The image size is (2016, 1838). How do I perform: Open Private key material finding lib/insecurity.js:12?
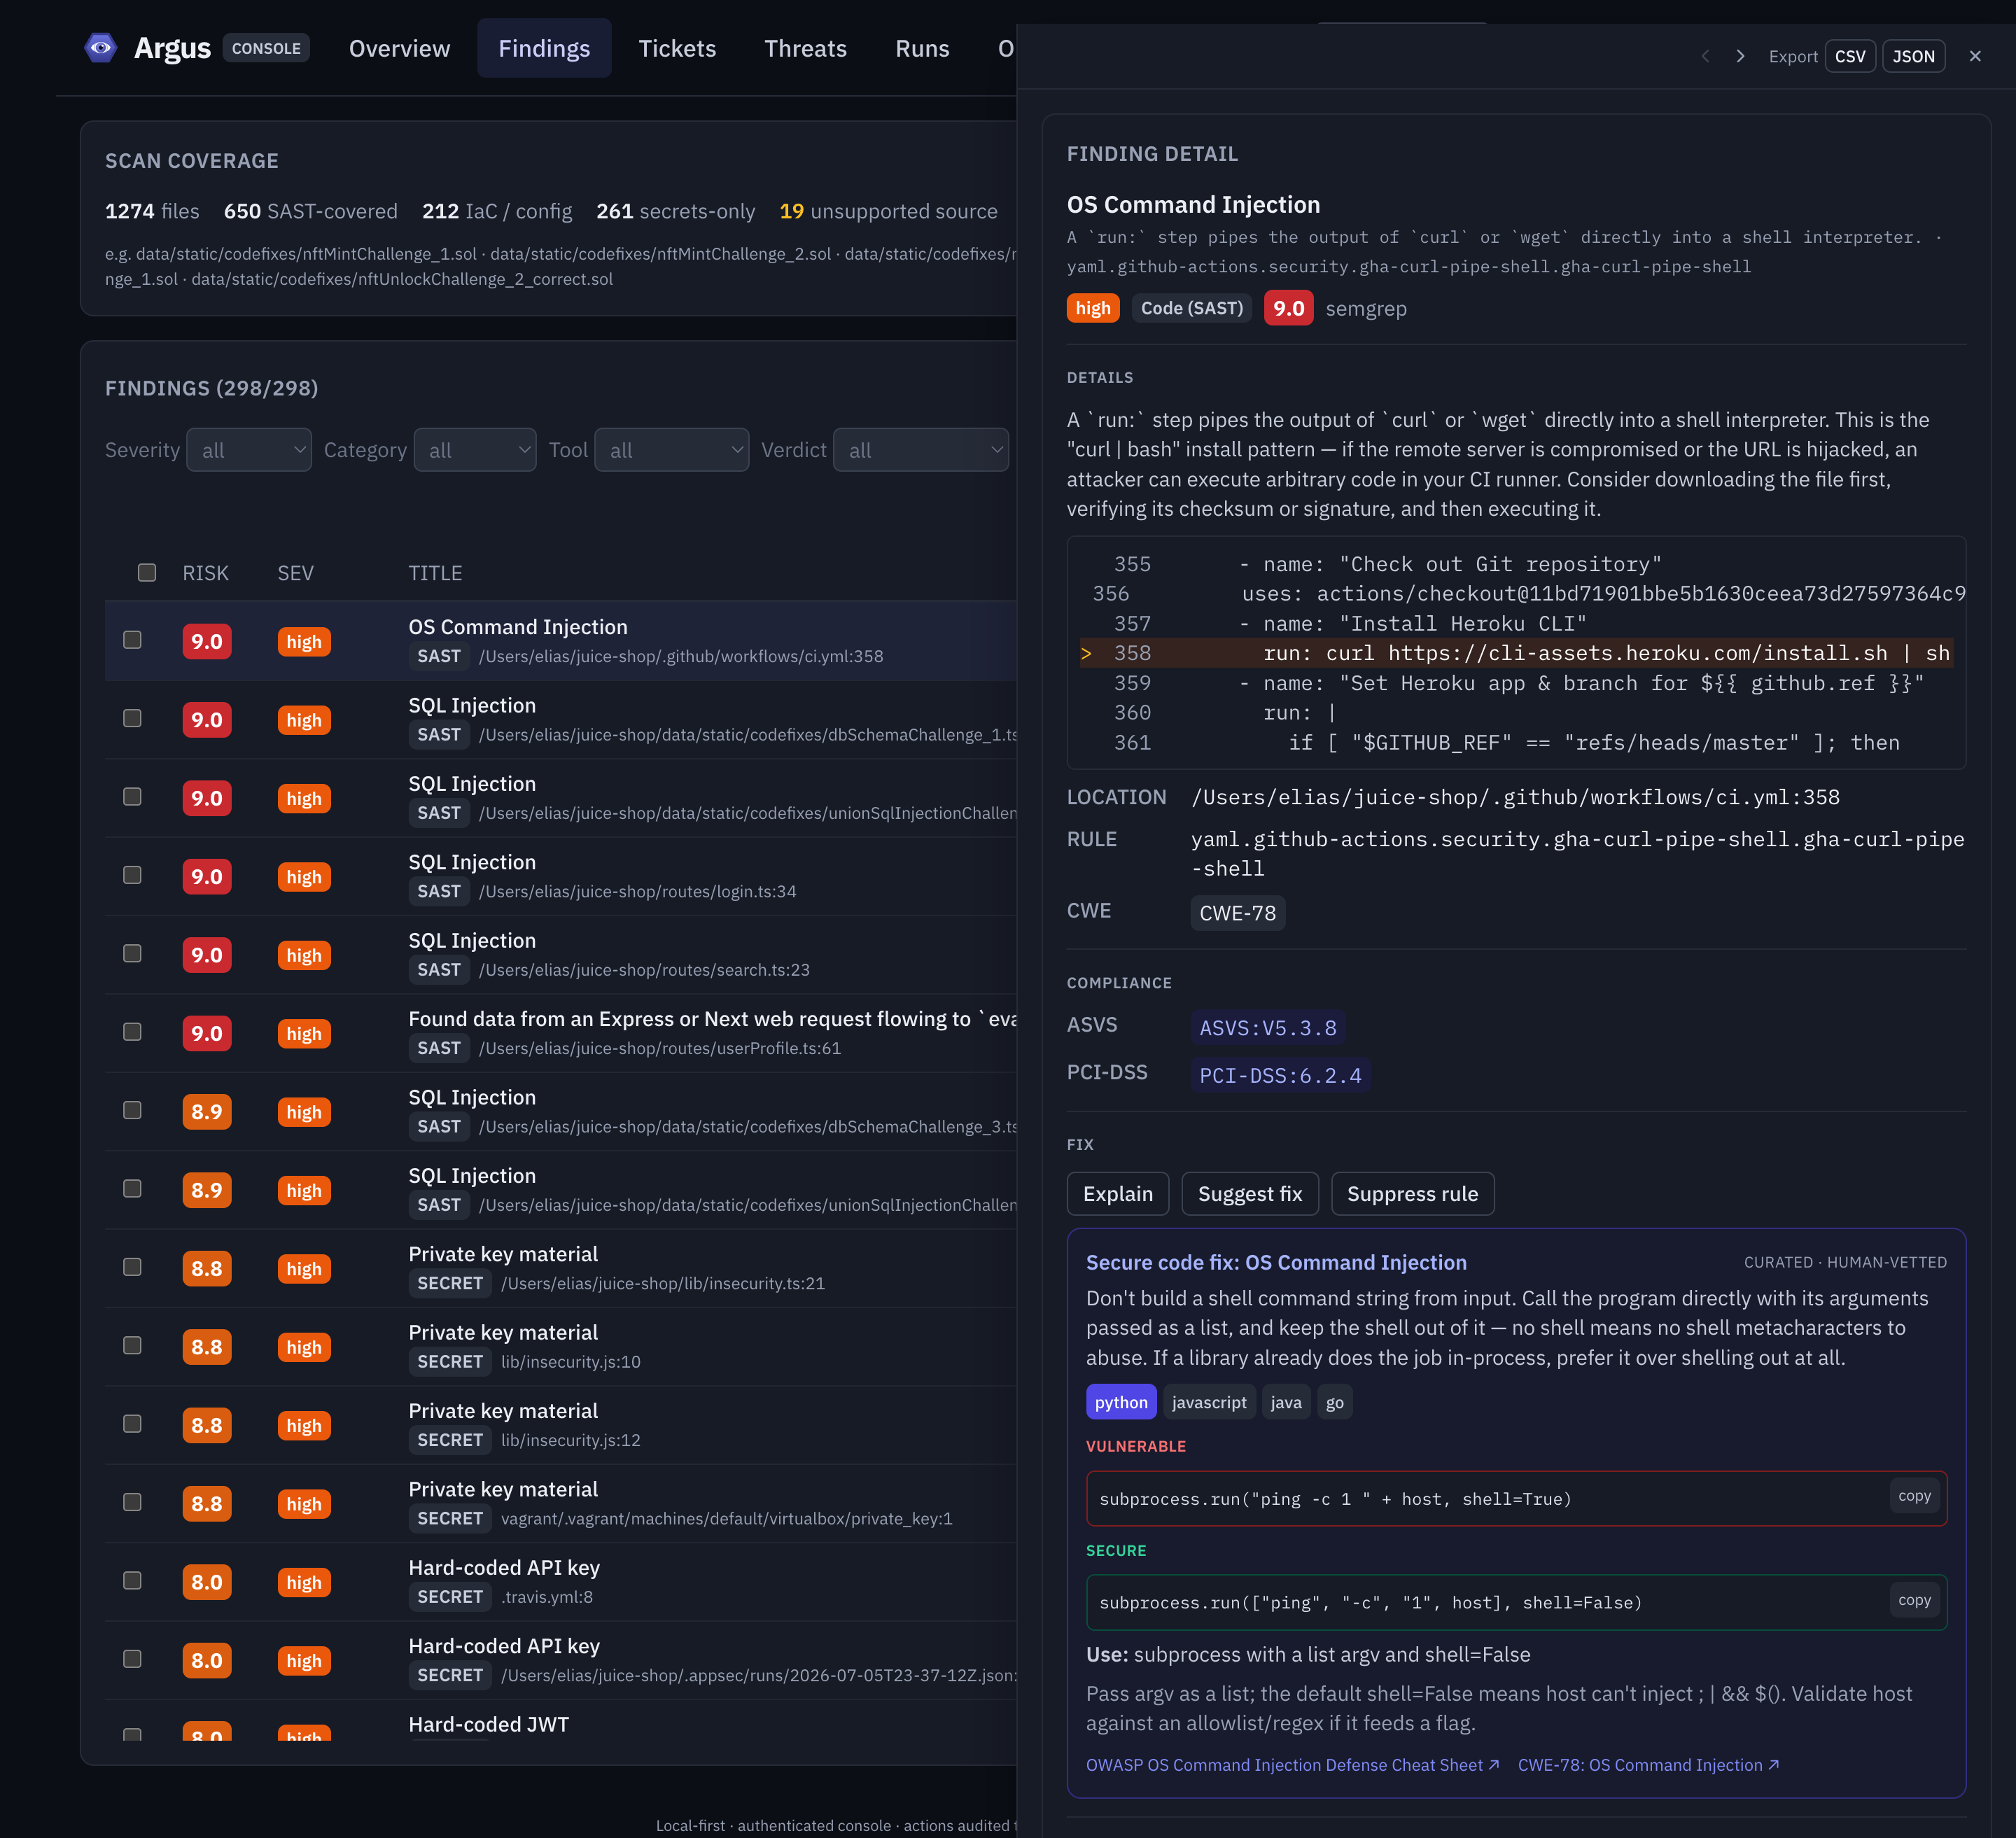click(560, 1424)
